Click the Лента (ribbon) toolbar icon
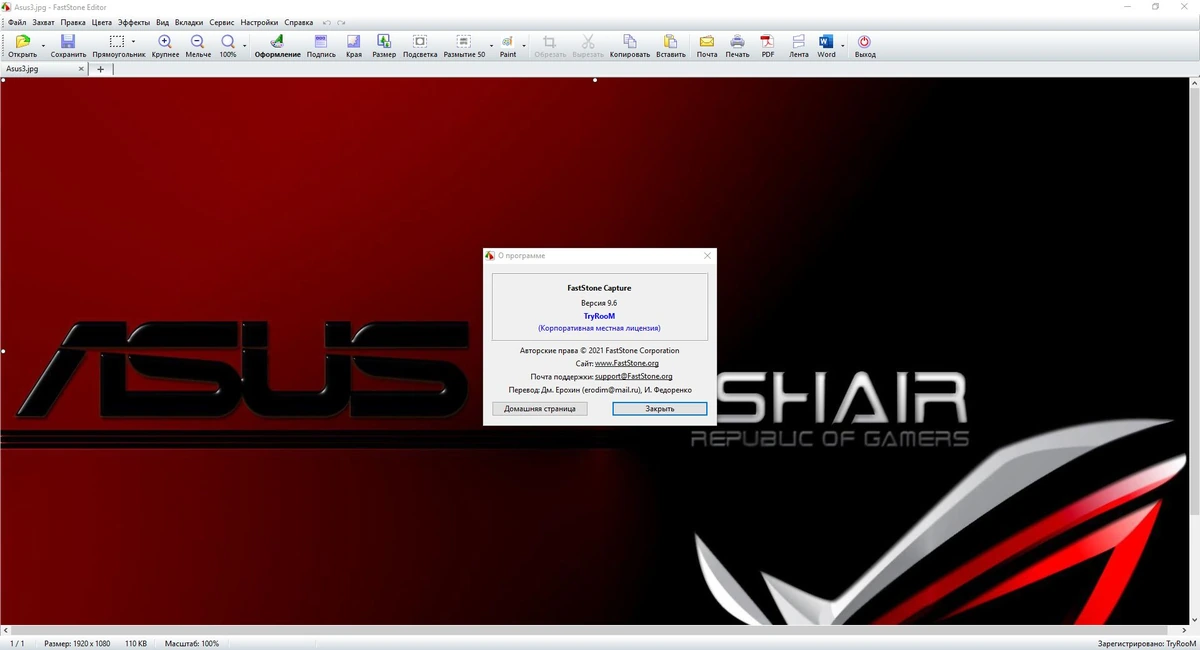1200x650 pixels. [798, 41]
